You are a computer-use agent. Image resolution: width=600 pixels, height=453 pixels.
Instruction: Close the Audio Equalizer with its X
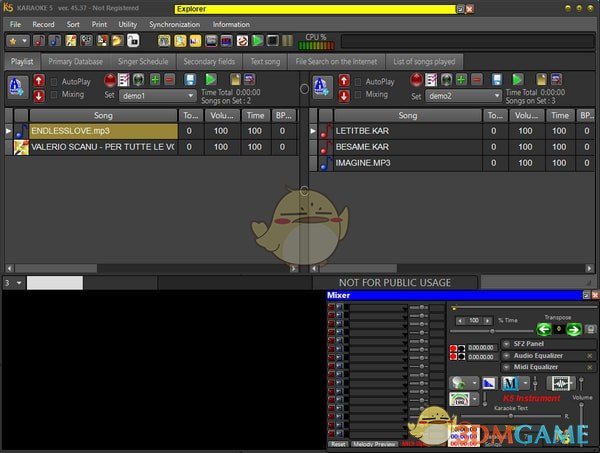[x=590, y=356]
